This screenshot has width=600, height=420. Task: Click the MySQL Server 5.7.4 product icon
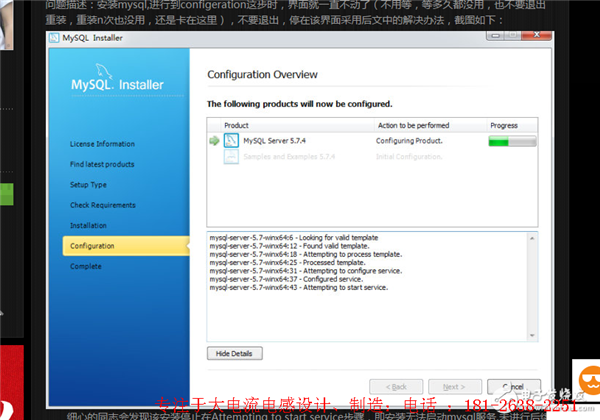tap(231, 140)
